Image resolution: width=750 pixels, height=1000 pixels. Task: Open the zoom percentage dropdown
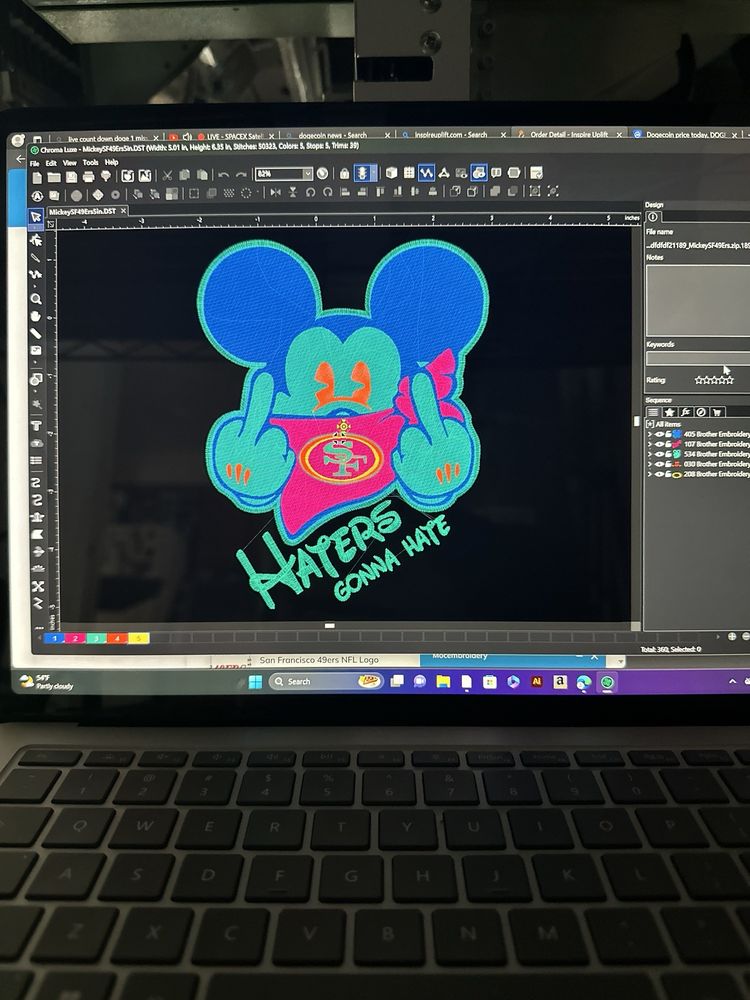click(x=308, y=174)
